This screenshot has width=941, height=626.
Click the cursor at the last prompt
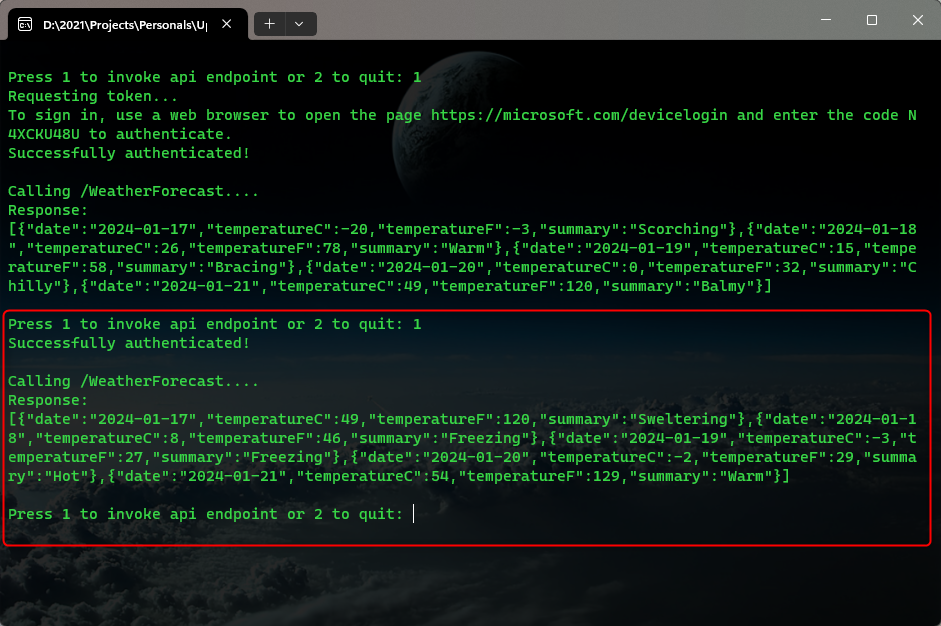[x=413, y=514]
